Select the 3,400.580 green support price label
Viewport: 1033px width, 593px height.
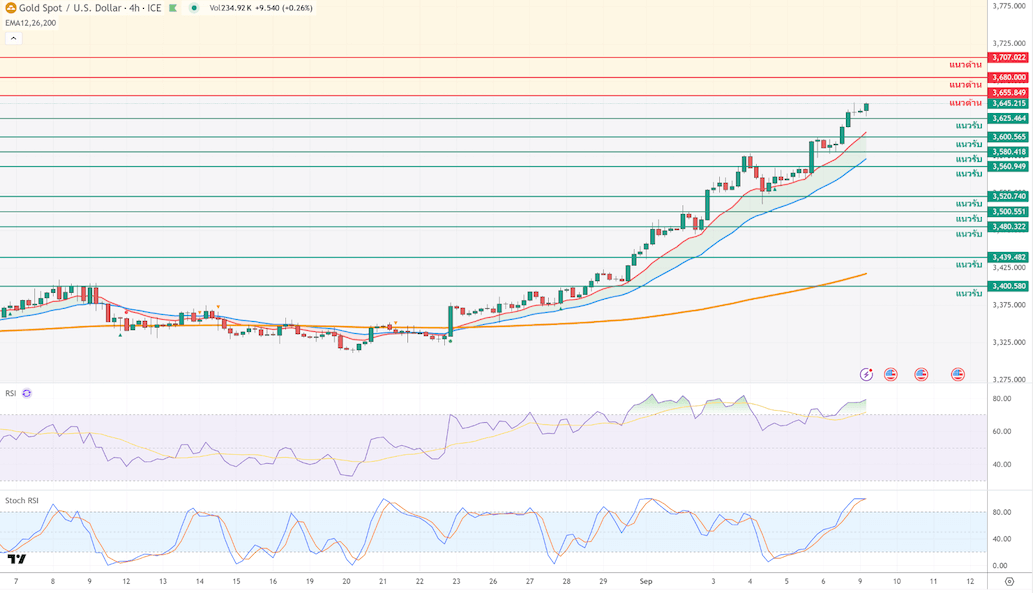pos(1008,286)
